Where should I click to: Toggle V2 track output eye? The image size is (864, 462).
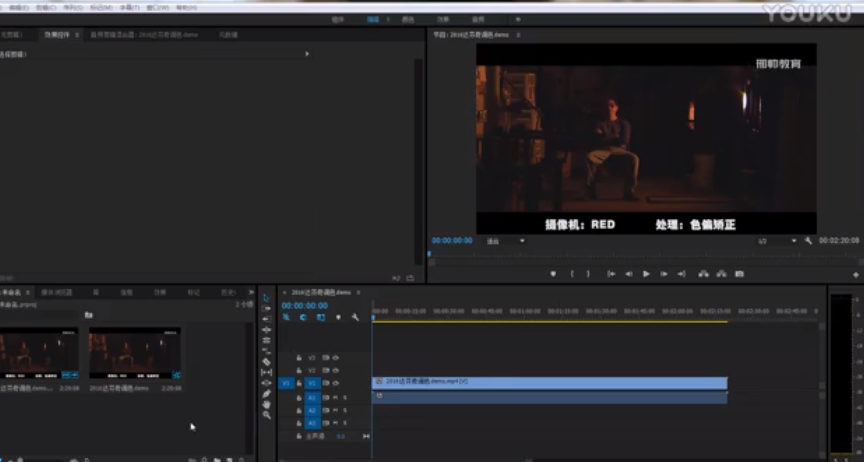336,370
